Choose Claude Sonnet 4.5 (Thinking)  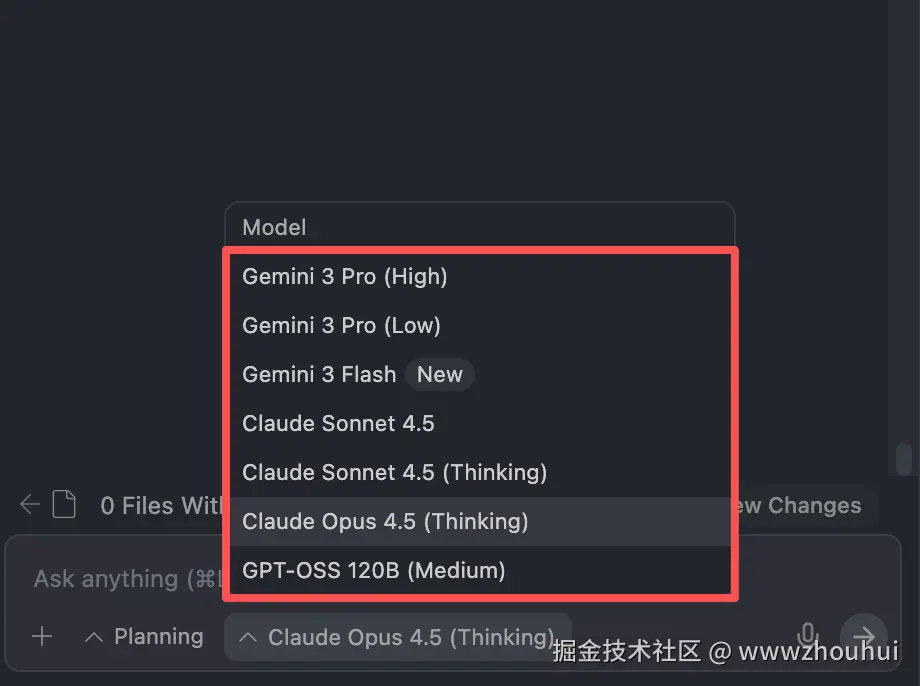[x=394, y=472]
